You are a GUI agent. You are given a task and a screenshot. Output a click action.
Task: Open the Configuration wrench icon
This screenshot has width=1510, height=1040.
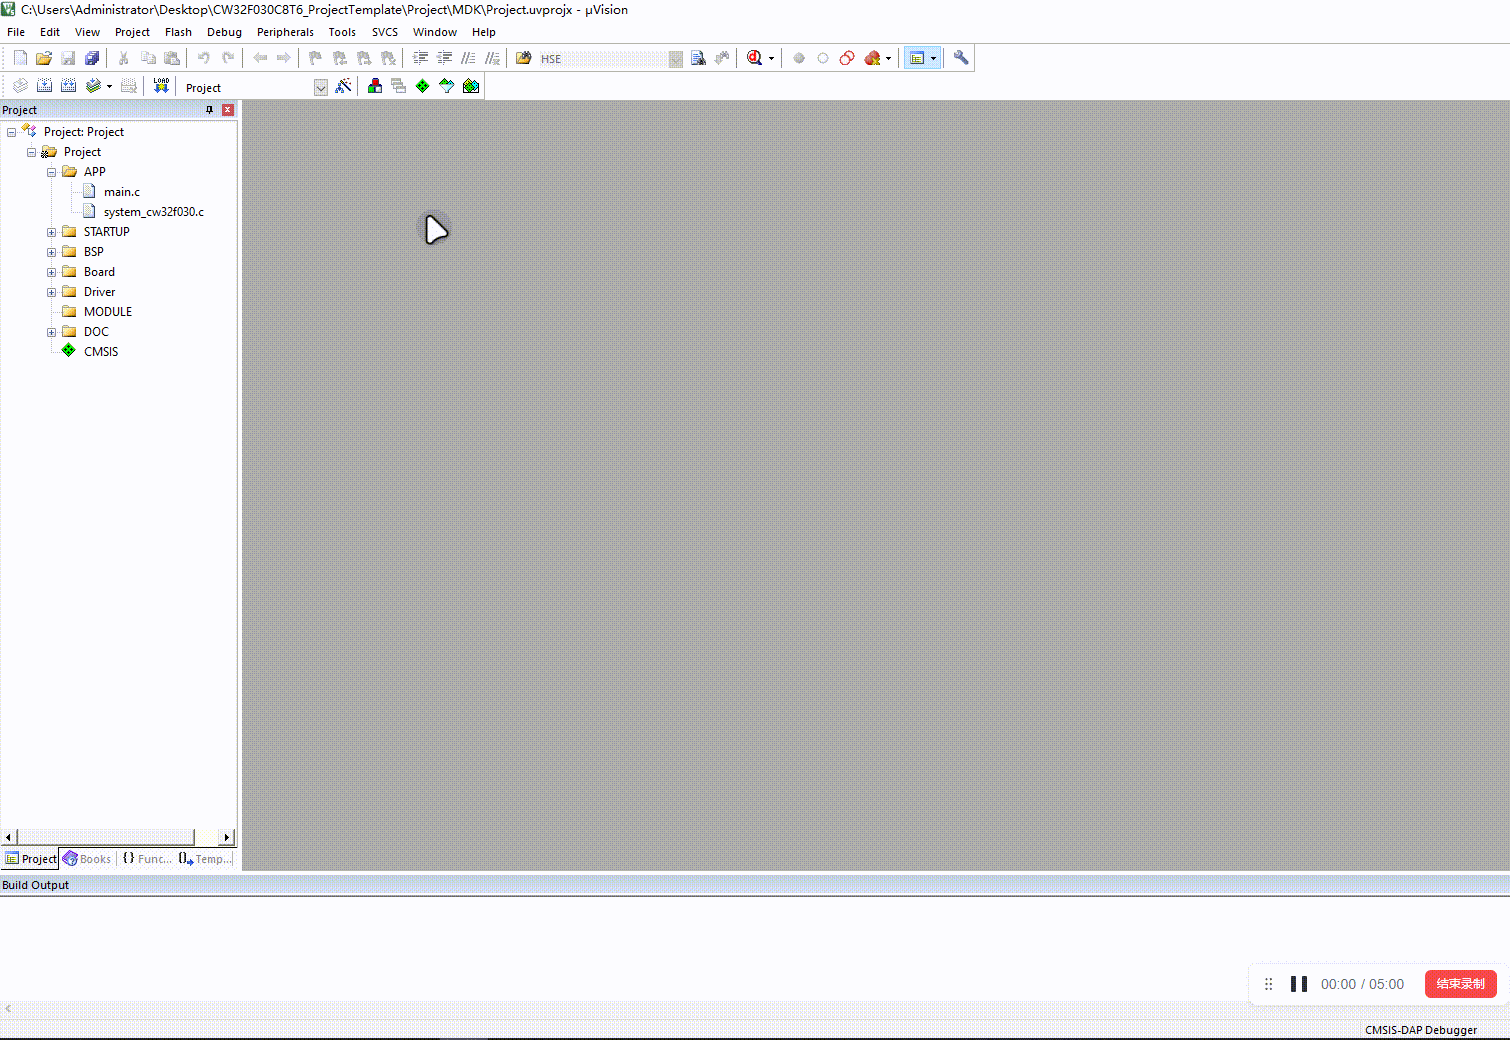pyautogui.click(x=961, y=58)
